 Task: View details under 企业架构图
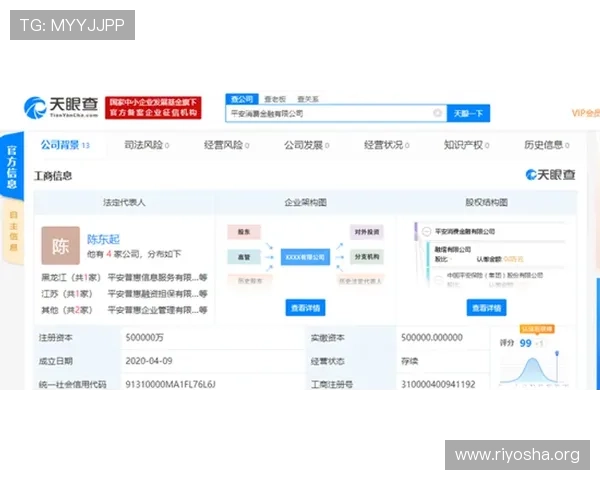click(x=305, y=308)
